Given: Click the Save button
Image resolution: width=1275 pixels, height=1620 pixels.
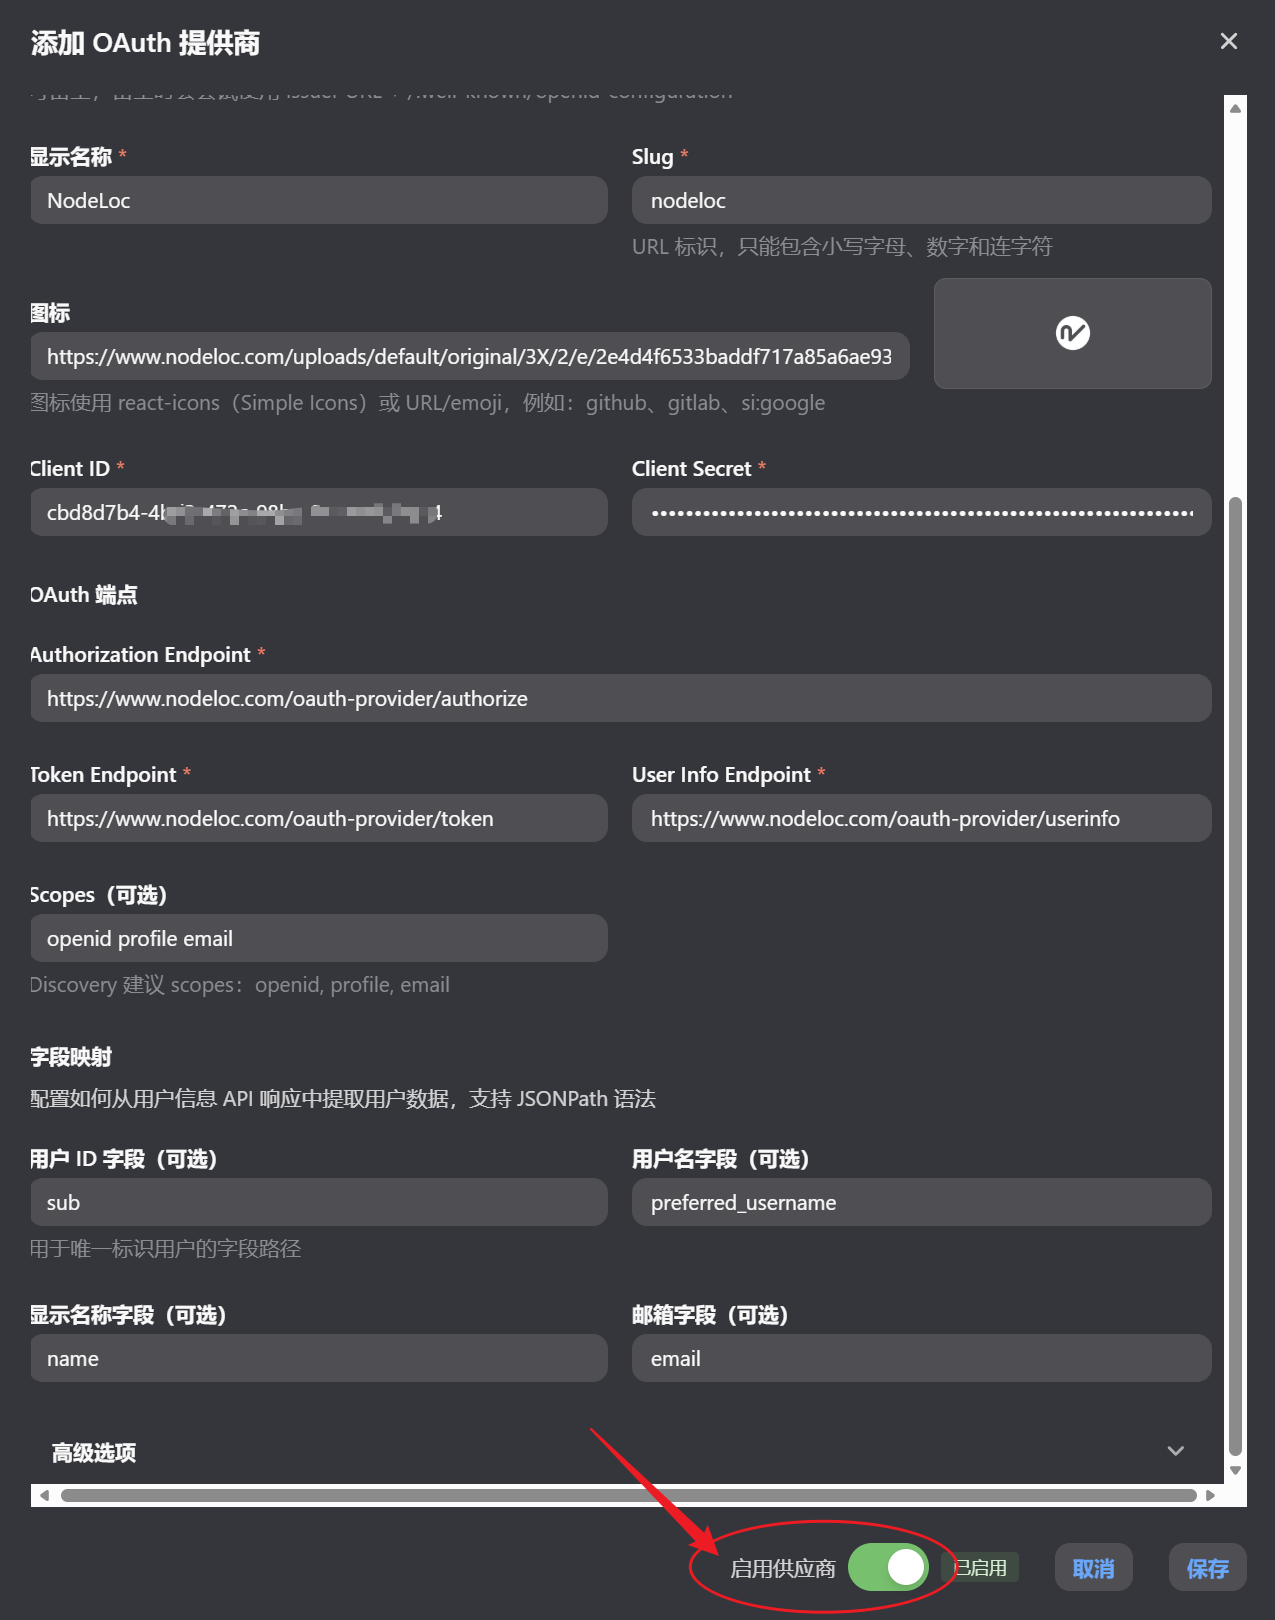Looking at the screenshot, I should [x=1207, y=1568].
